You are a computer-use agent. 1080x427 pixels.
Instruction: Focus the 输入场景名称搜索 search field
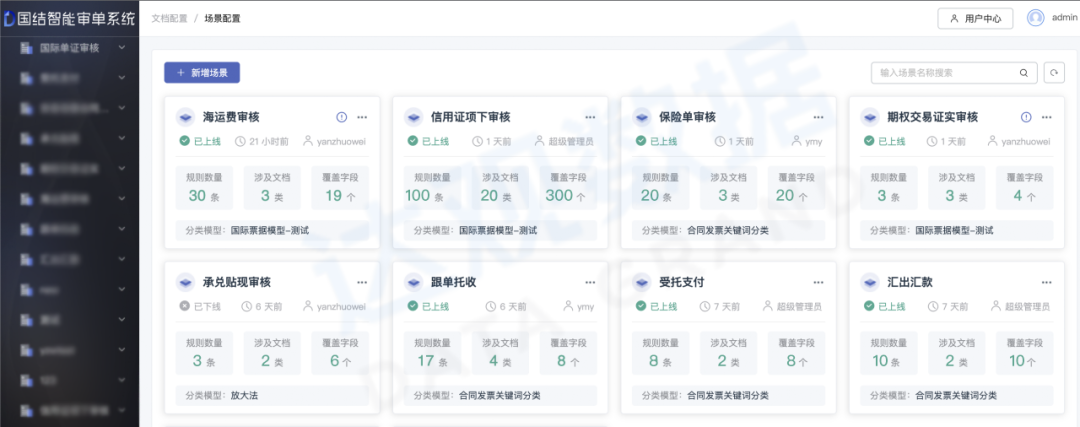[954, 72]
